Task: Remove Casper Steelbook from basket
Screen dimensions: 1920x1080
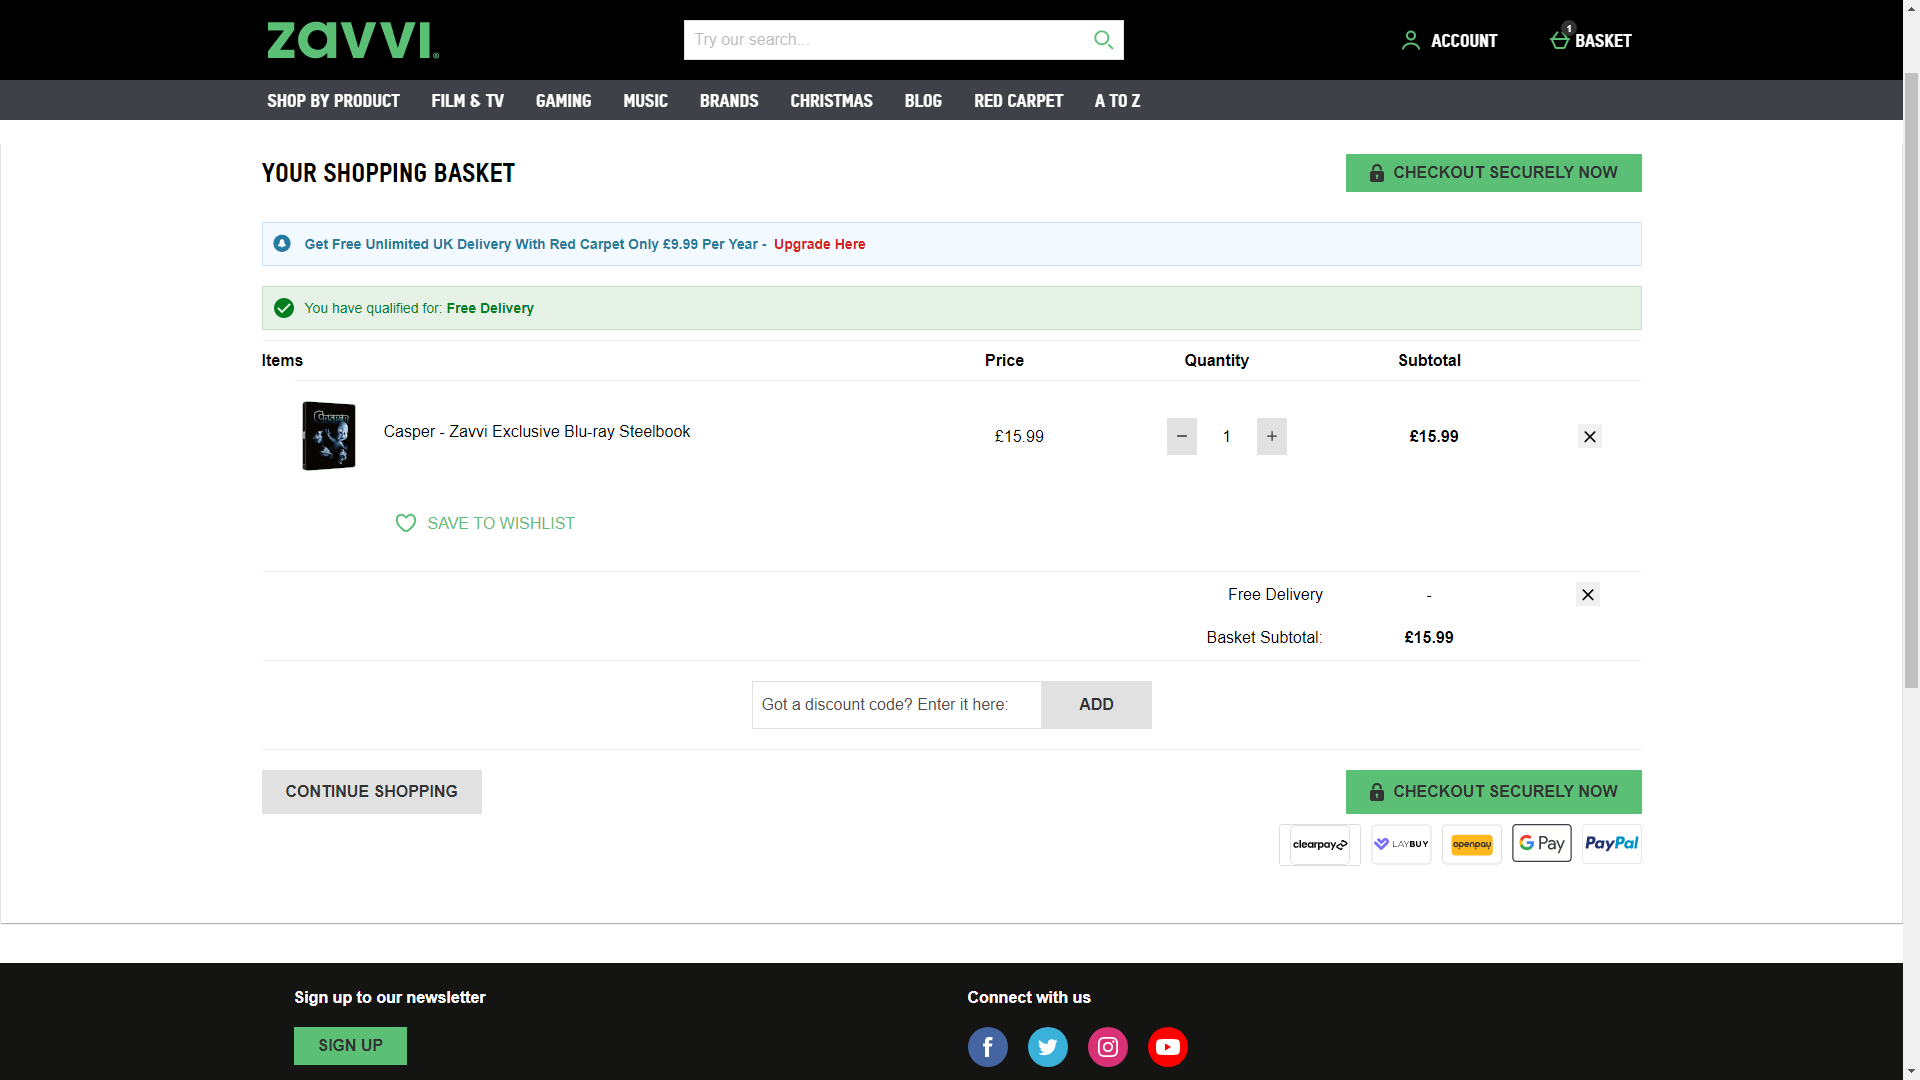Action: click(1590, 436)
